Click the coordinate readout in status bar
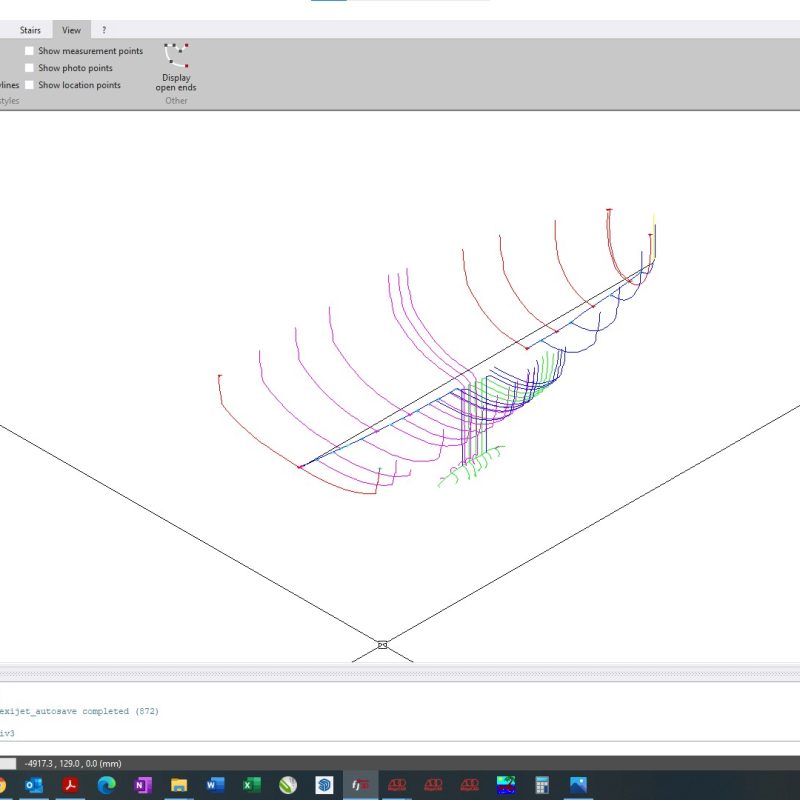Image resolution: width=800 pixels, height=800 pixels. [x=75, y=763]
